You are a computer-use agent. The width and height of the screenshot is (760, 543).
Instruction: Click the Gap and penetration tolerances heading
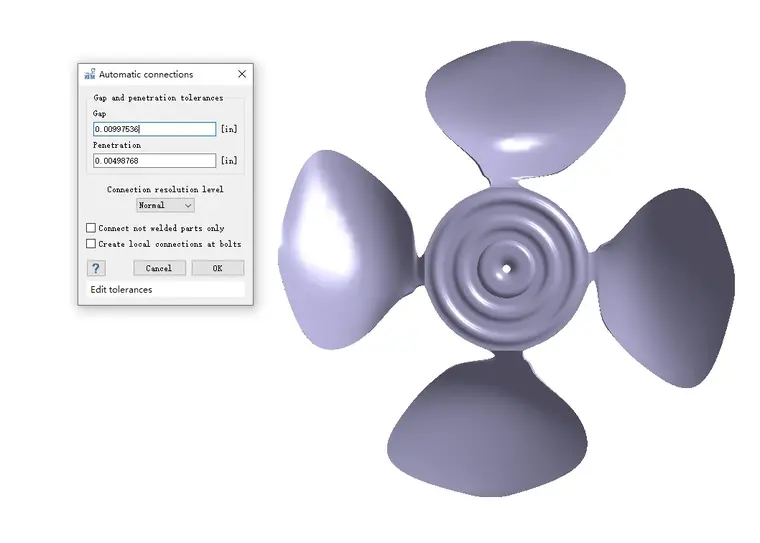tap(158, 98)
